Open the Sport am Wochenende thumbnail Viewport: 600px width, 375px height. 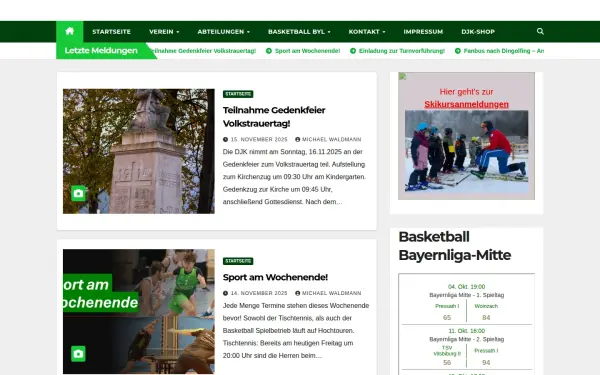(139, 311)
